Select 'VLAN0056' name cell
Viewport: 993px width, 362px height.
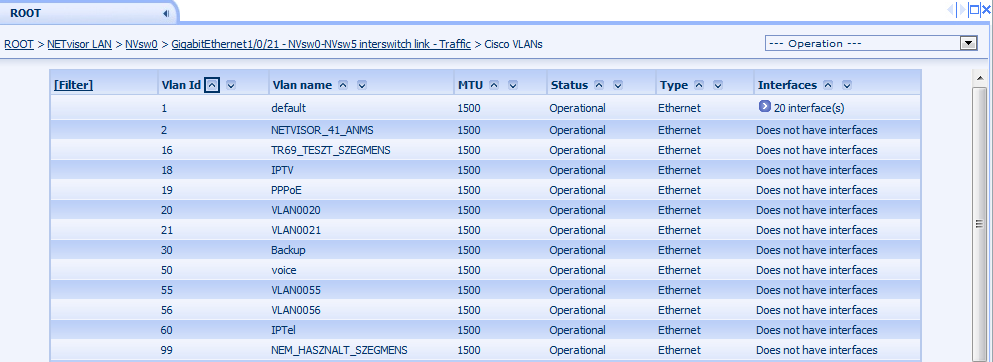click(x=296, y=310)
